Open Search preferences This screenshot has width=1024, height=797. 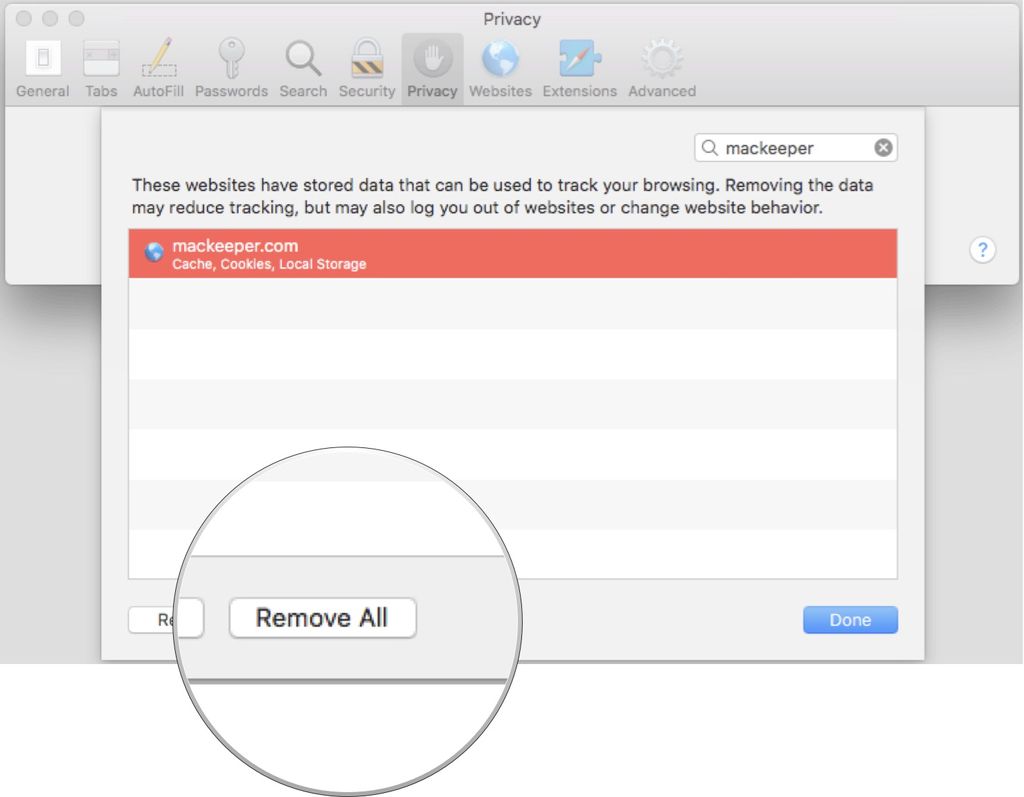(x=303, y=60)
